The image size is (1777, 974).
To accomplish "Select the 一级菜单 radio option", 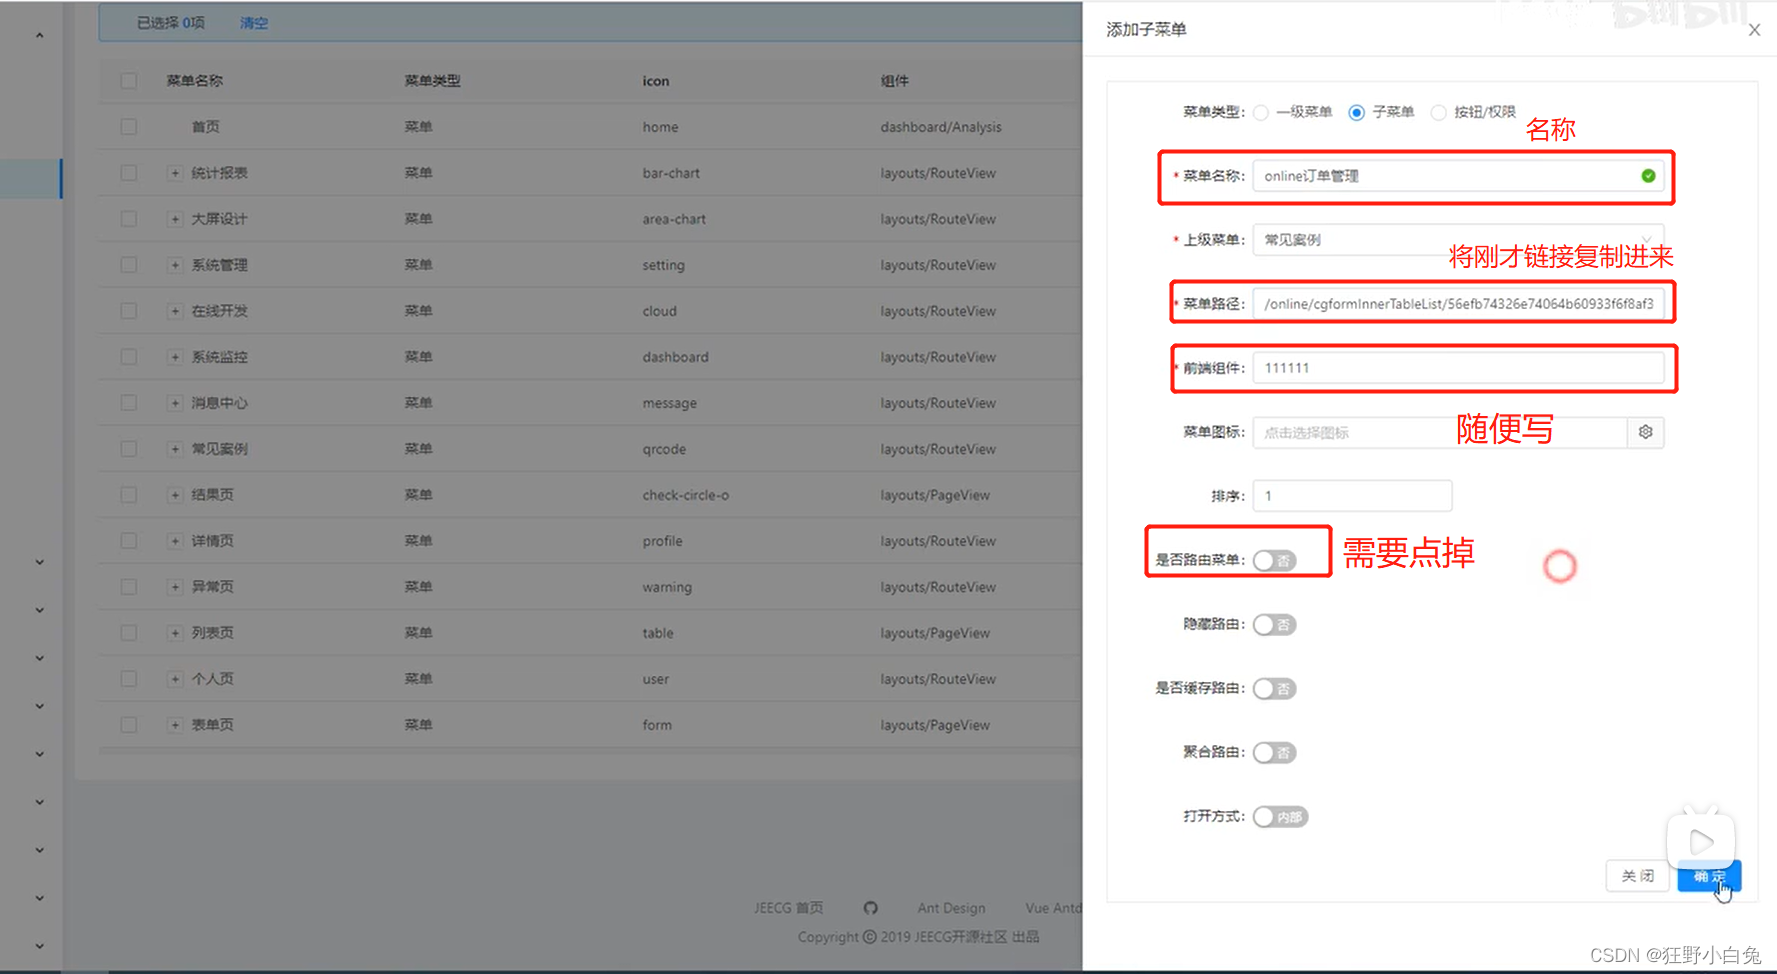I will [1261, 113].
